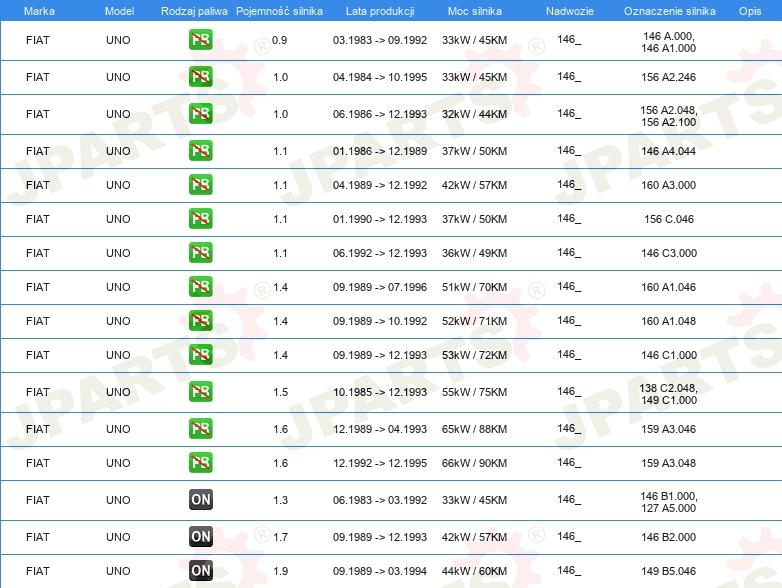Click production years 06.1983 -> 03.1992
Viewport: 782px width, 588px height.
point(380,500)
